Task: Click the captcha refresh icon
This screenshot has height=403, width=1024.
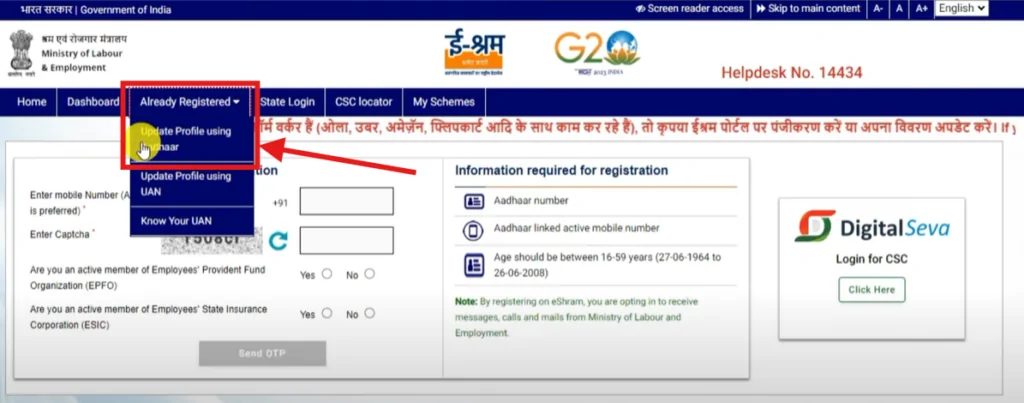Action: coord(278,242)
